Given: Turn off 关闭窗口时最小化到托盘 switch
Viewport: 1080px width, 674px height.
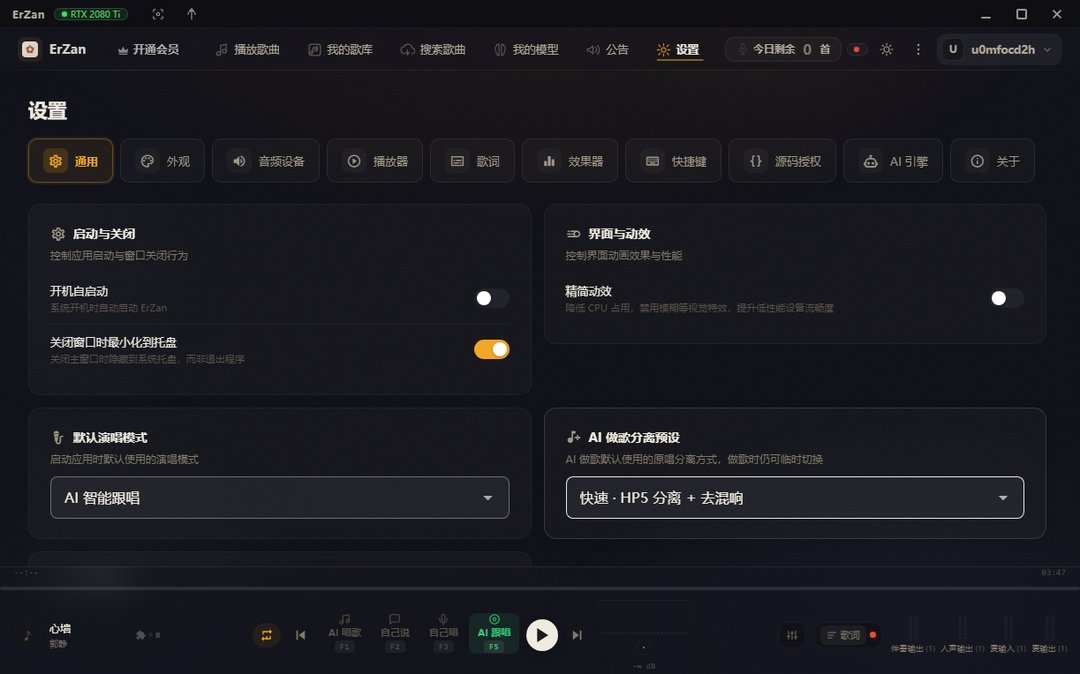Looking at the screenshot, I should click(x=492, y=350).
